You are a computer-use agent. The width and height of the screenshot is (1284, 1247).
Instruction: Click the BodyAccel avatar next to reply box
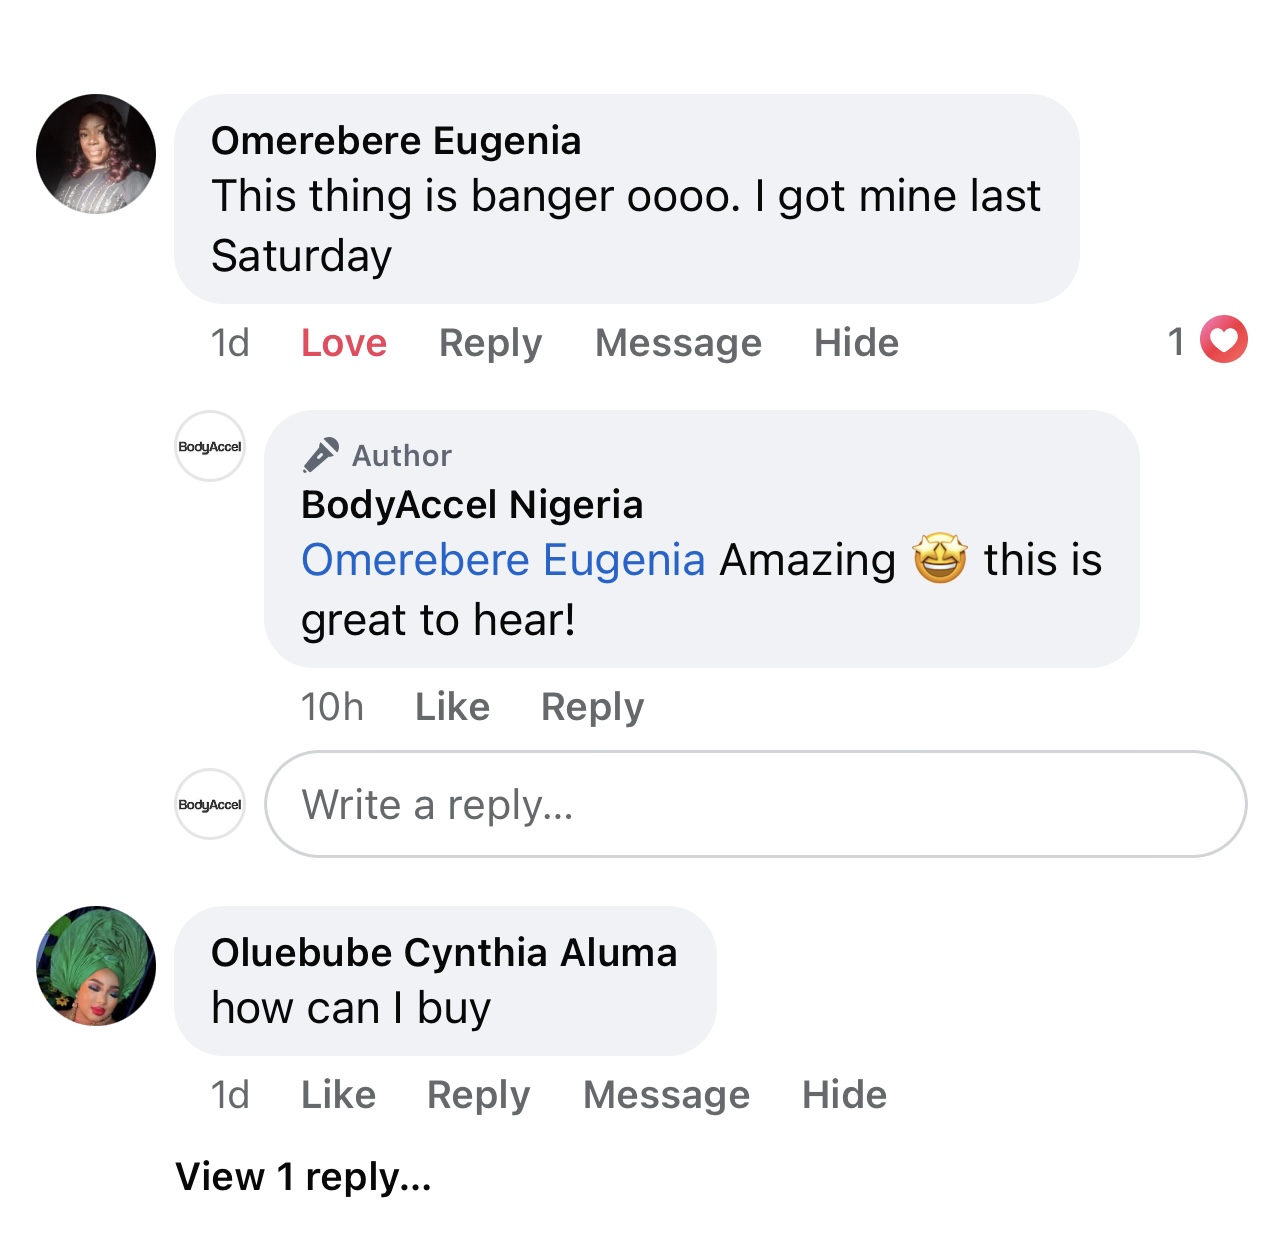pyautogui.click(x=210, y=804)
